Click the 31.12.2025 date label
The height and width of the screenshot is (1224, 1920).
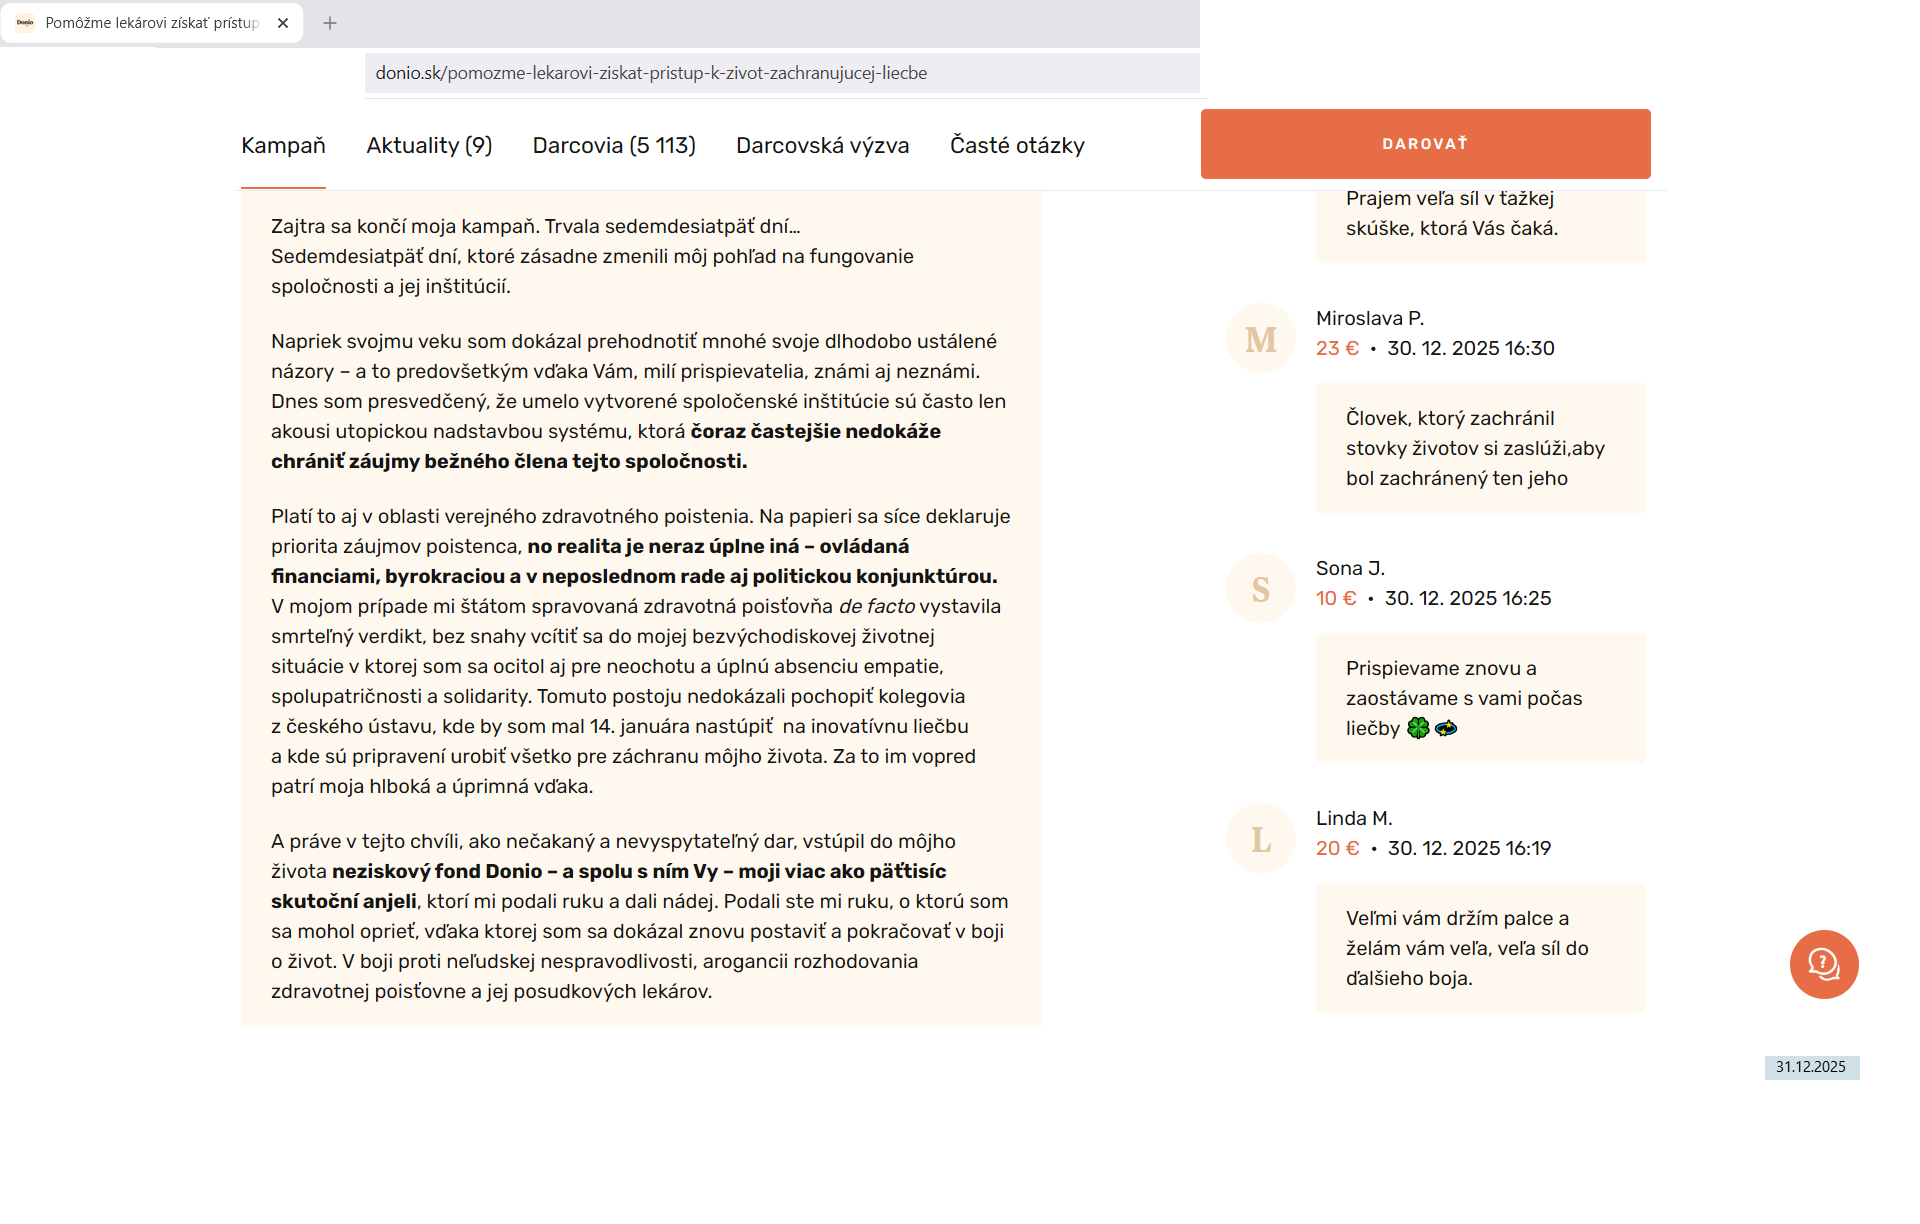click(1810, 1067)
